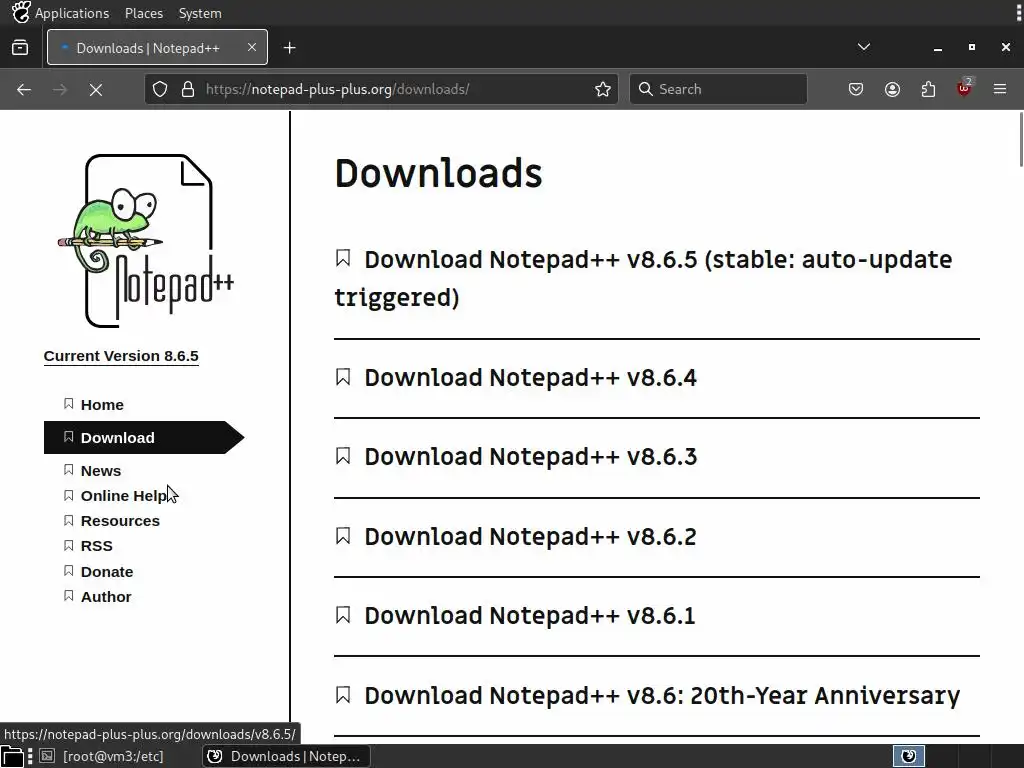This screenshot has height=768, width=1024.
Task: Click the back navigation arrow
Action: click(x=24, y=89)
